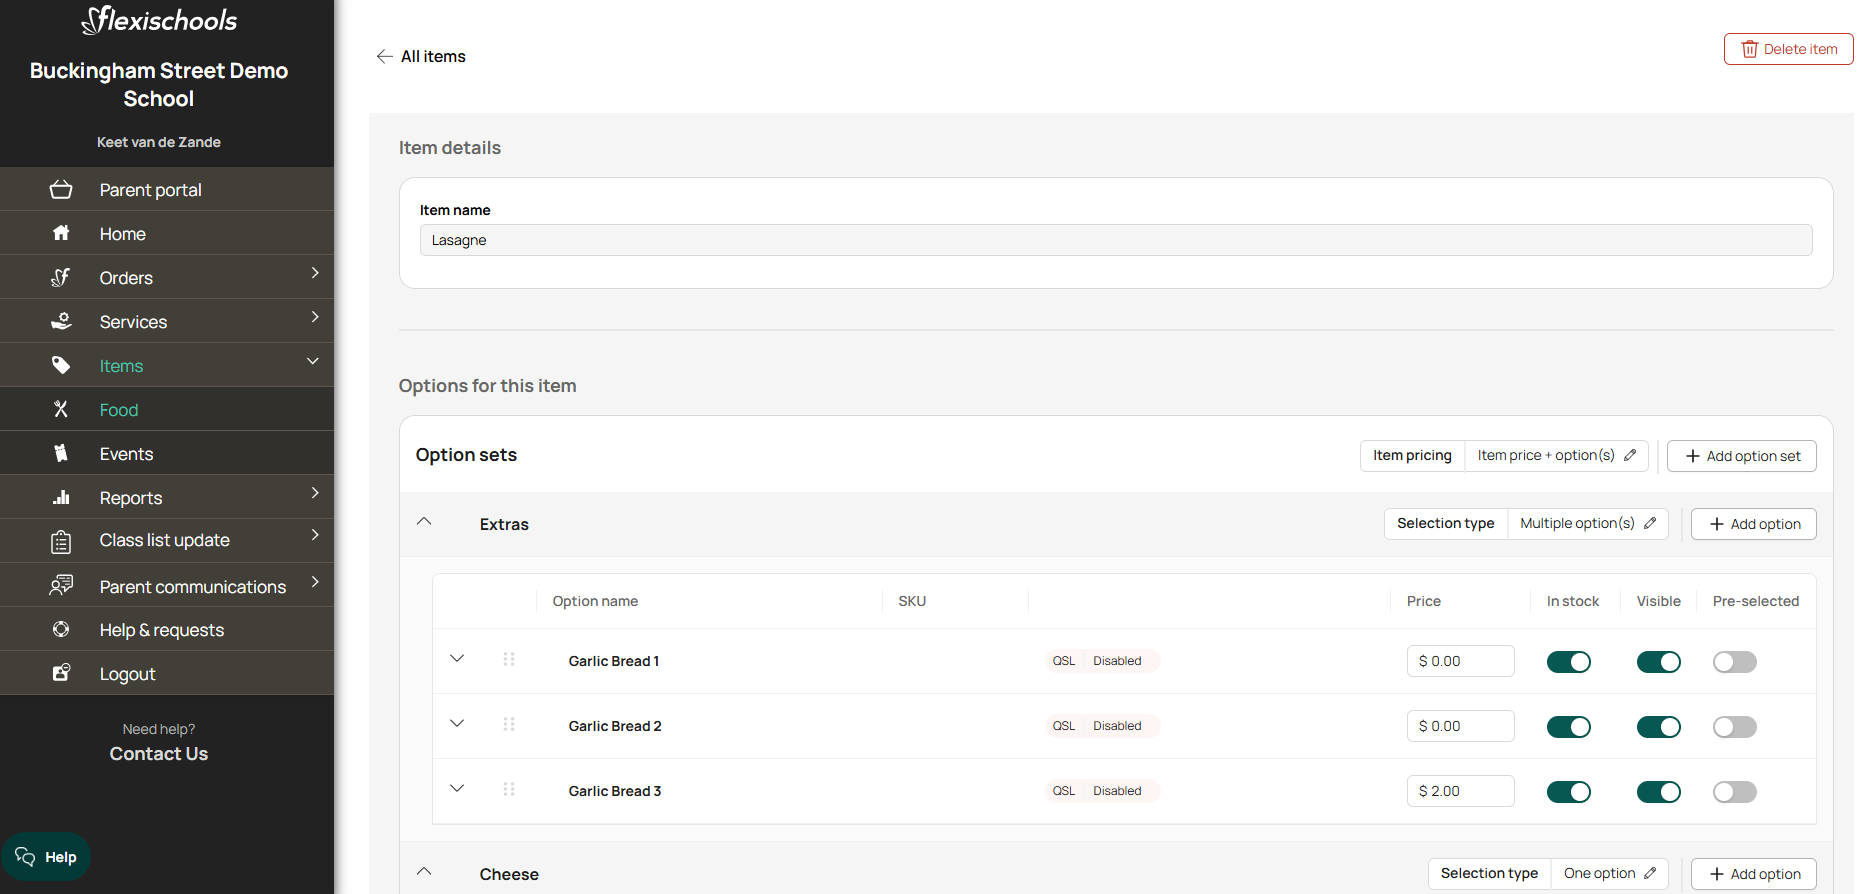Toggle In stock for Garlic Bread 1
The height and width of the screenshot is (894, 1860).
(1568, 662)
